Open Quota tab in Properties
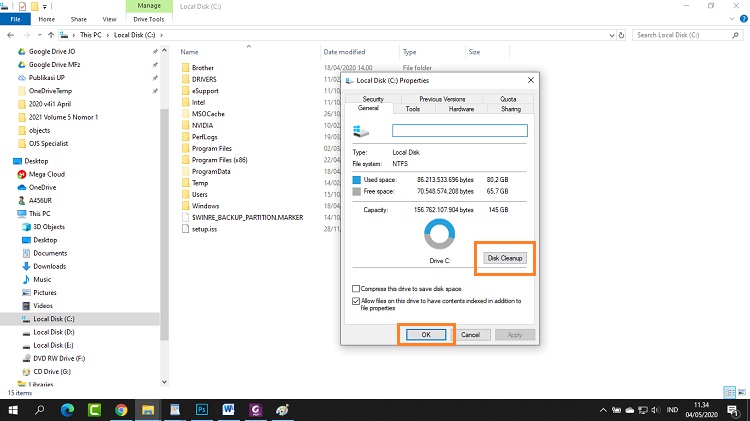Screen dimensions: 750x421 [x=508, y=99]
